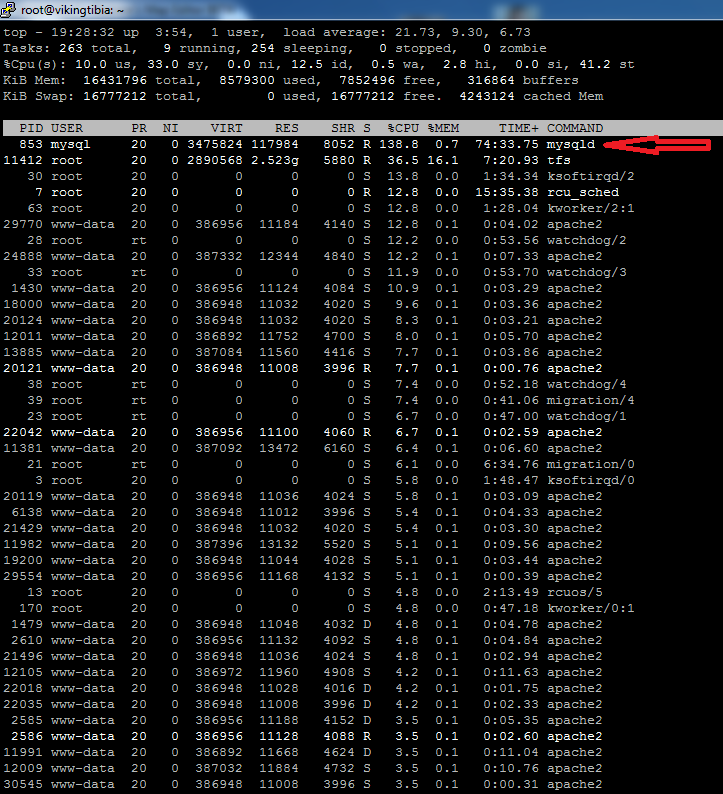Click the %CPU column header

point(403,128)
